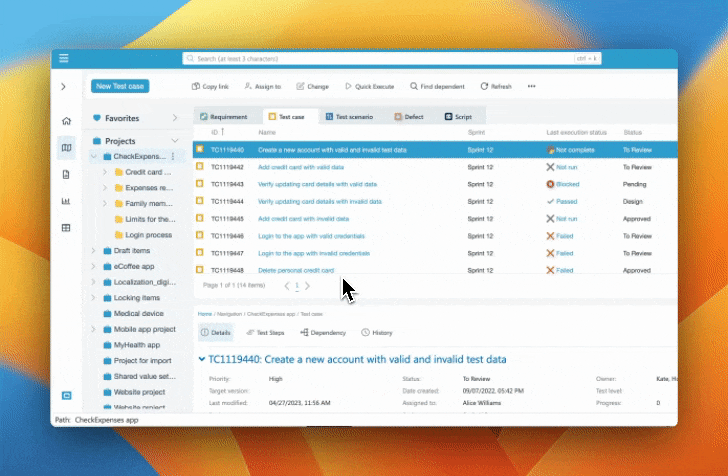Expand the Favorites section
728x476 pixels.
[175, 118]
